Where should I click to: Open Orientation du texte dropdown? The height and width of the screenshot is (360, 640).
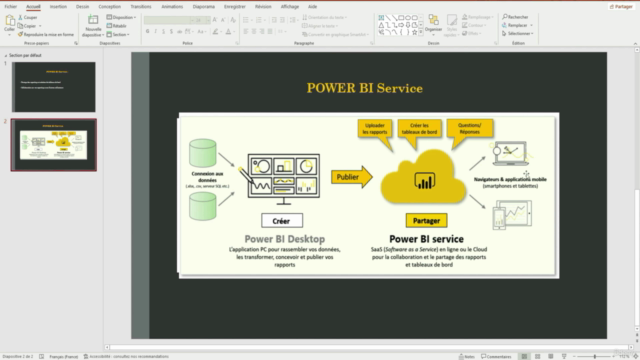325,17
